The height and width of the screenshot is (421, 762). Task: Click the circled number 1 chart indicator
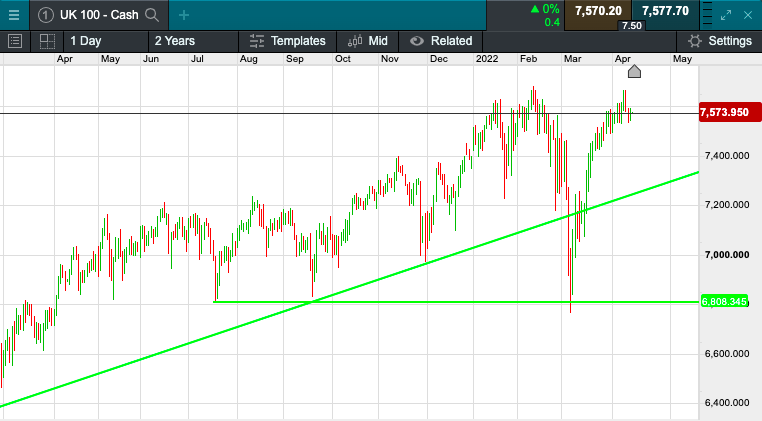click(x=45, y=15)
